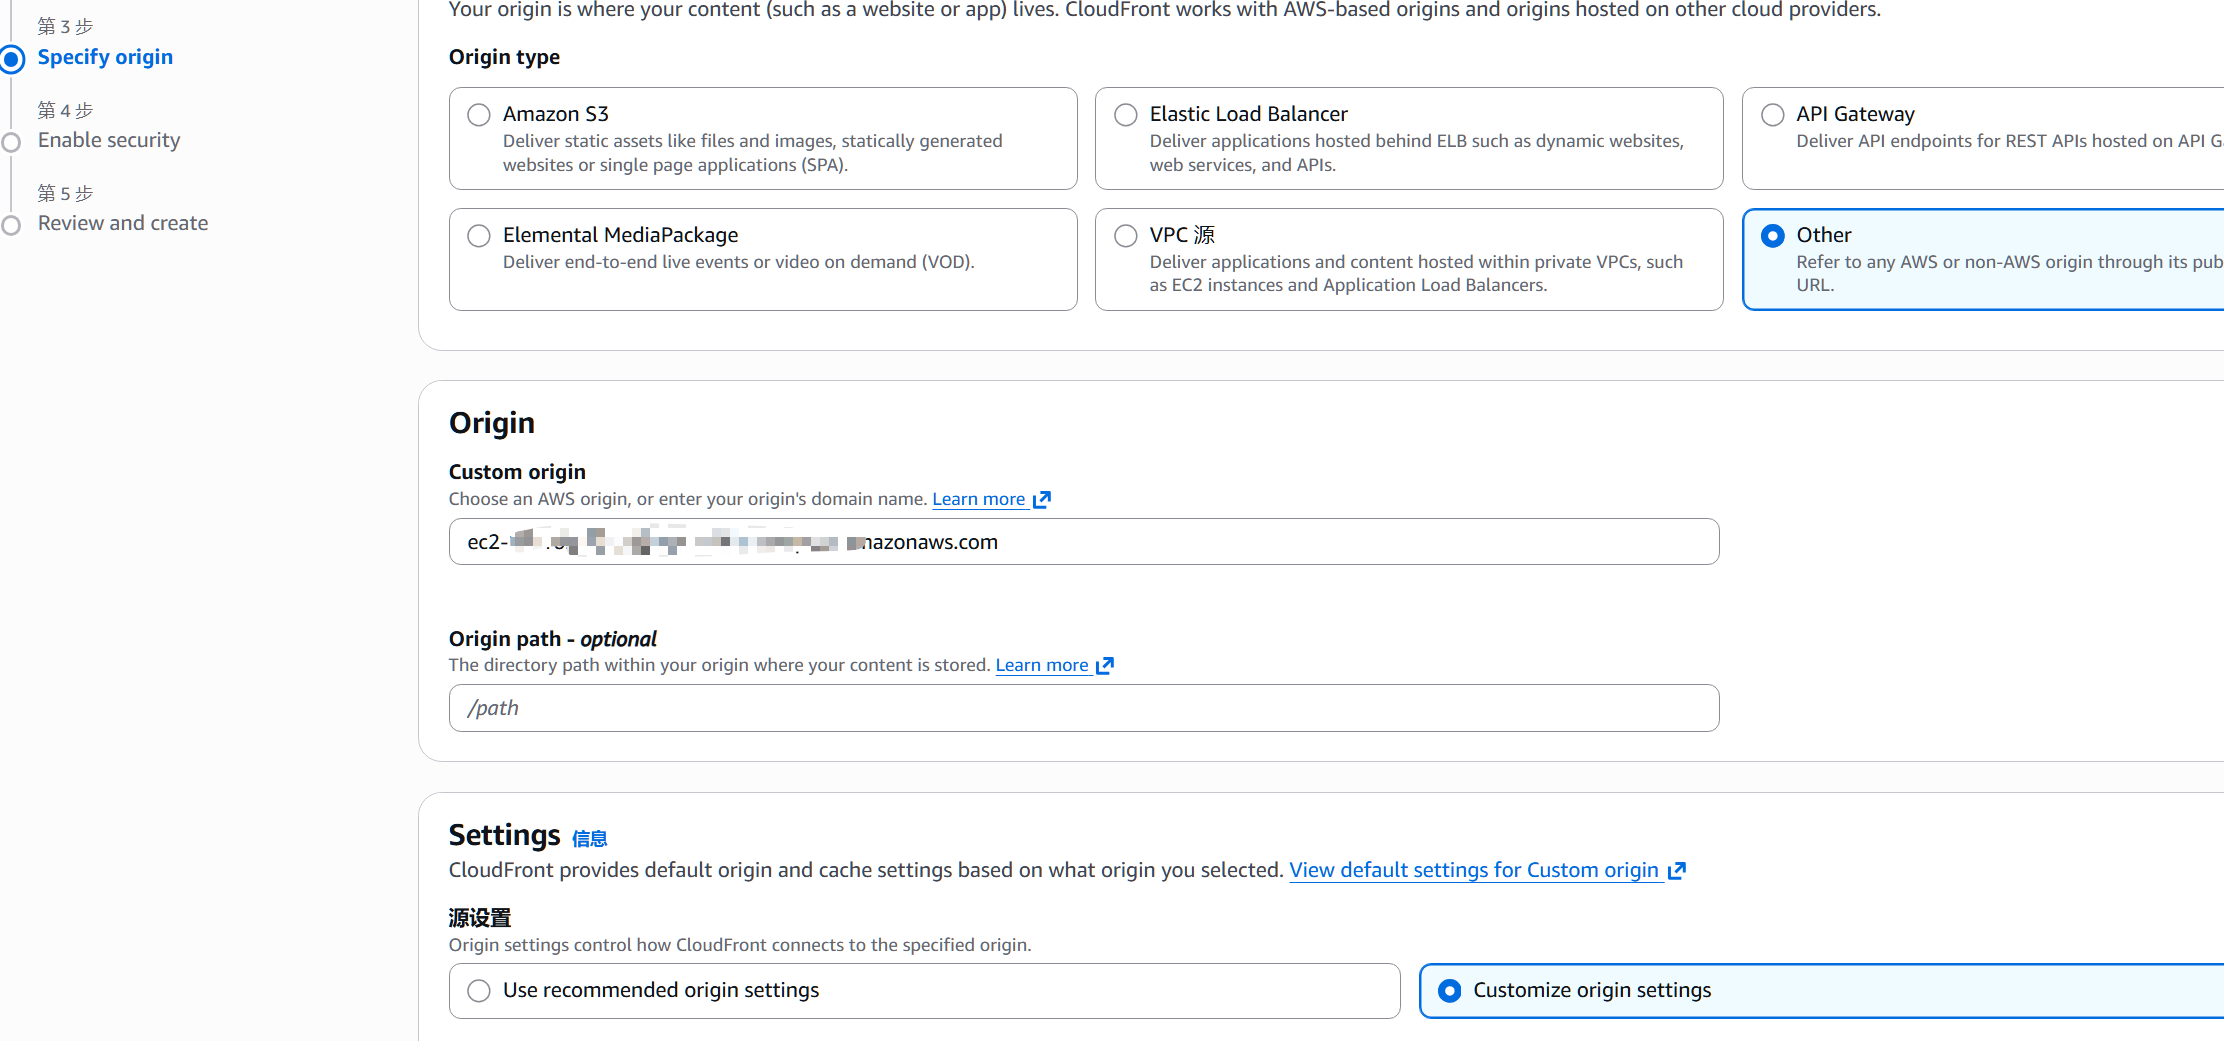The image size is (2224, 1041).
Task: Open Learn more link for Custom origin
Action: 978,499
